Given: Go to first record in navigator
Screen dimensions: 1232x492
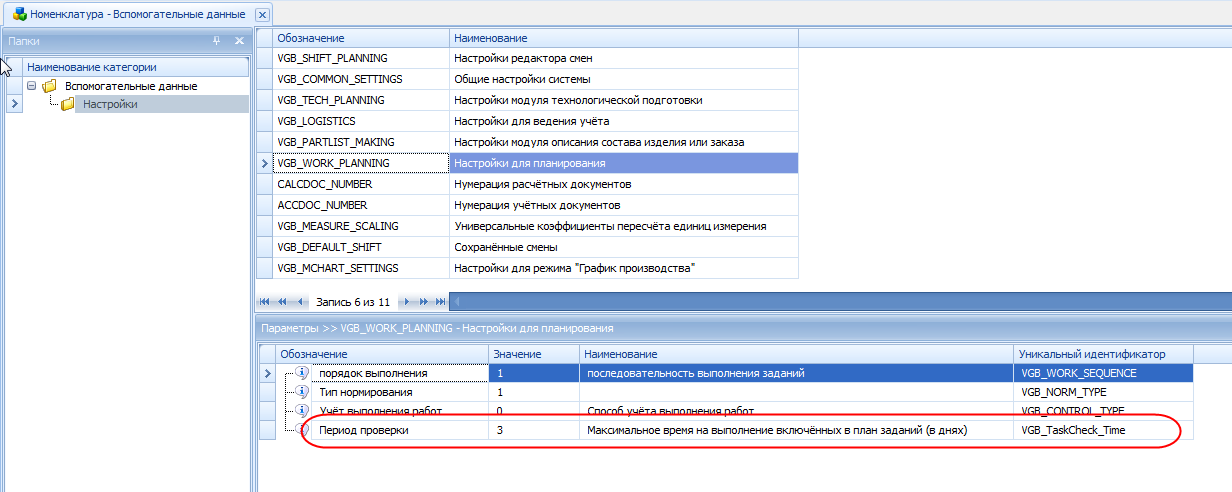Looking at the screenshot, I should pos(265,301).
